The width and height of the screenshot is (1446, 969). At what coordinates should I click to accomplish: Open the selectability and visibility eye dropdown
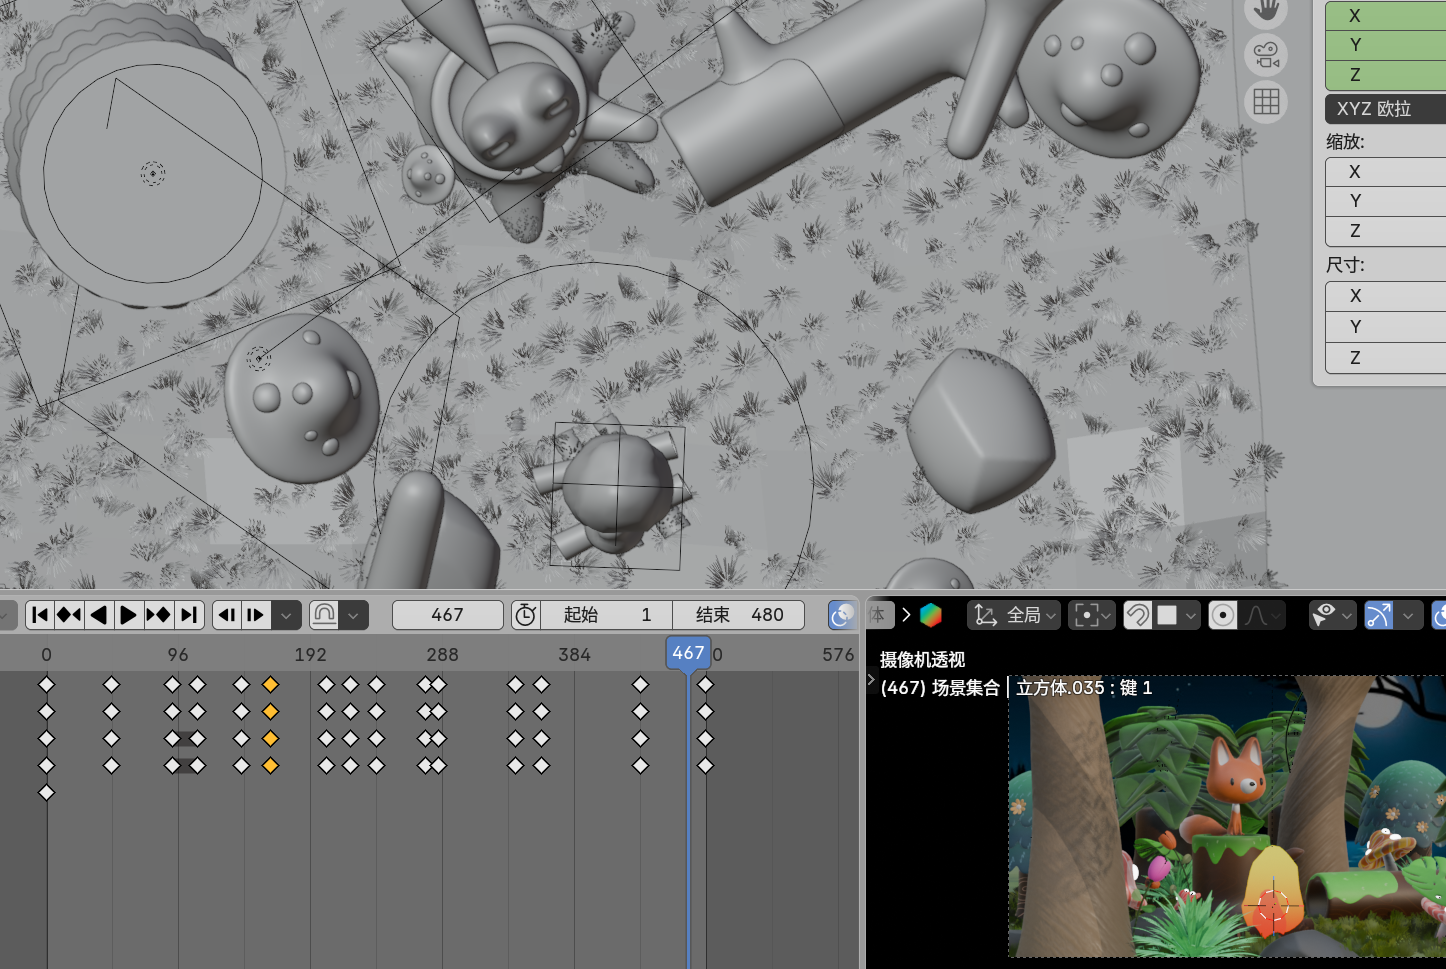click(x=1332, y=615)
